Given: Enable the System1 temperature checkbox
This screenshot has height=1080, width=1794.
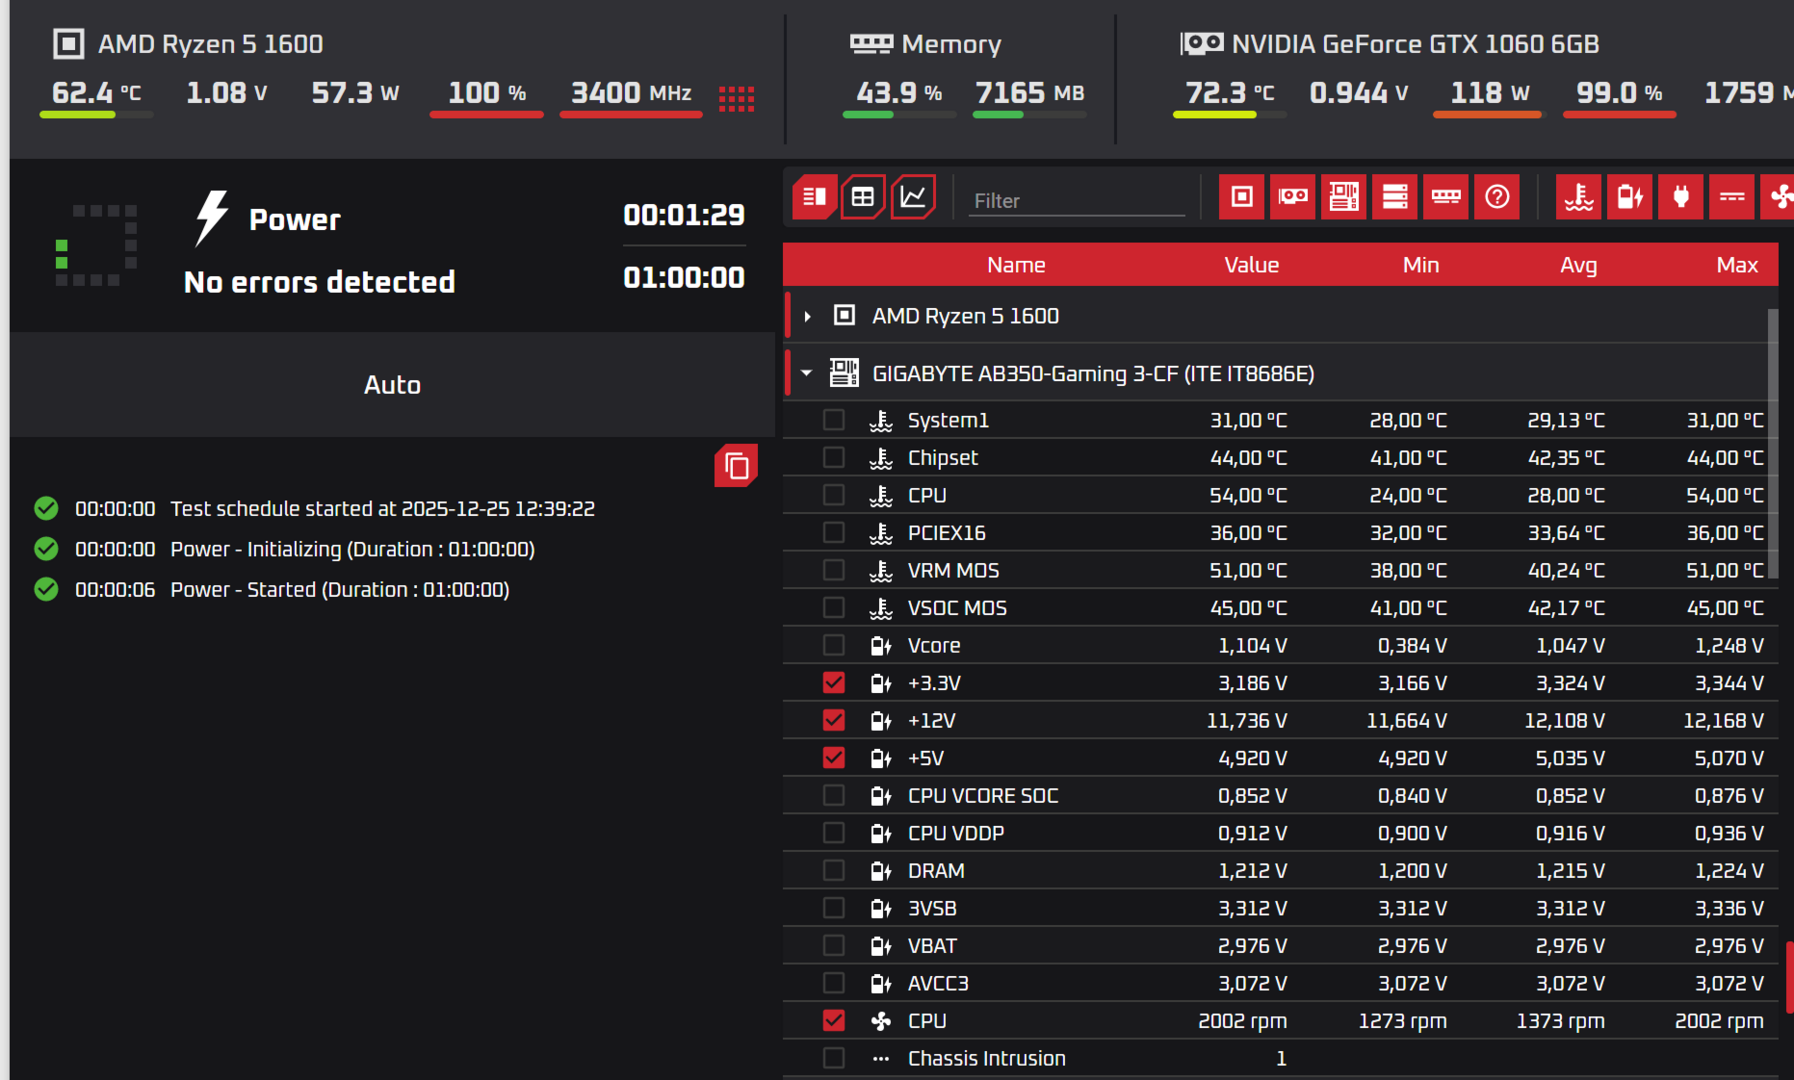Looking at the screenshot, I should (833, 420).
